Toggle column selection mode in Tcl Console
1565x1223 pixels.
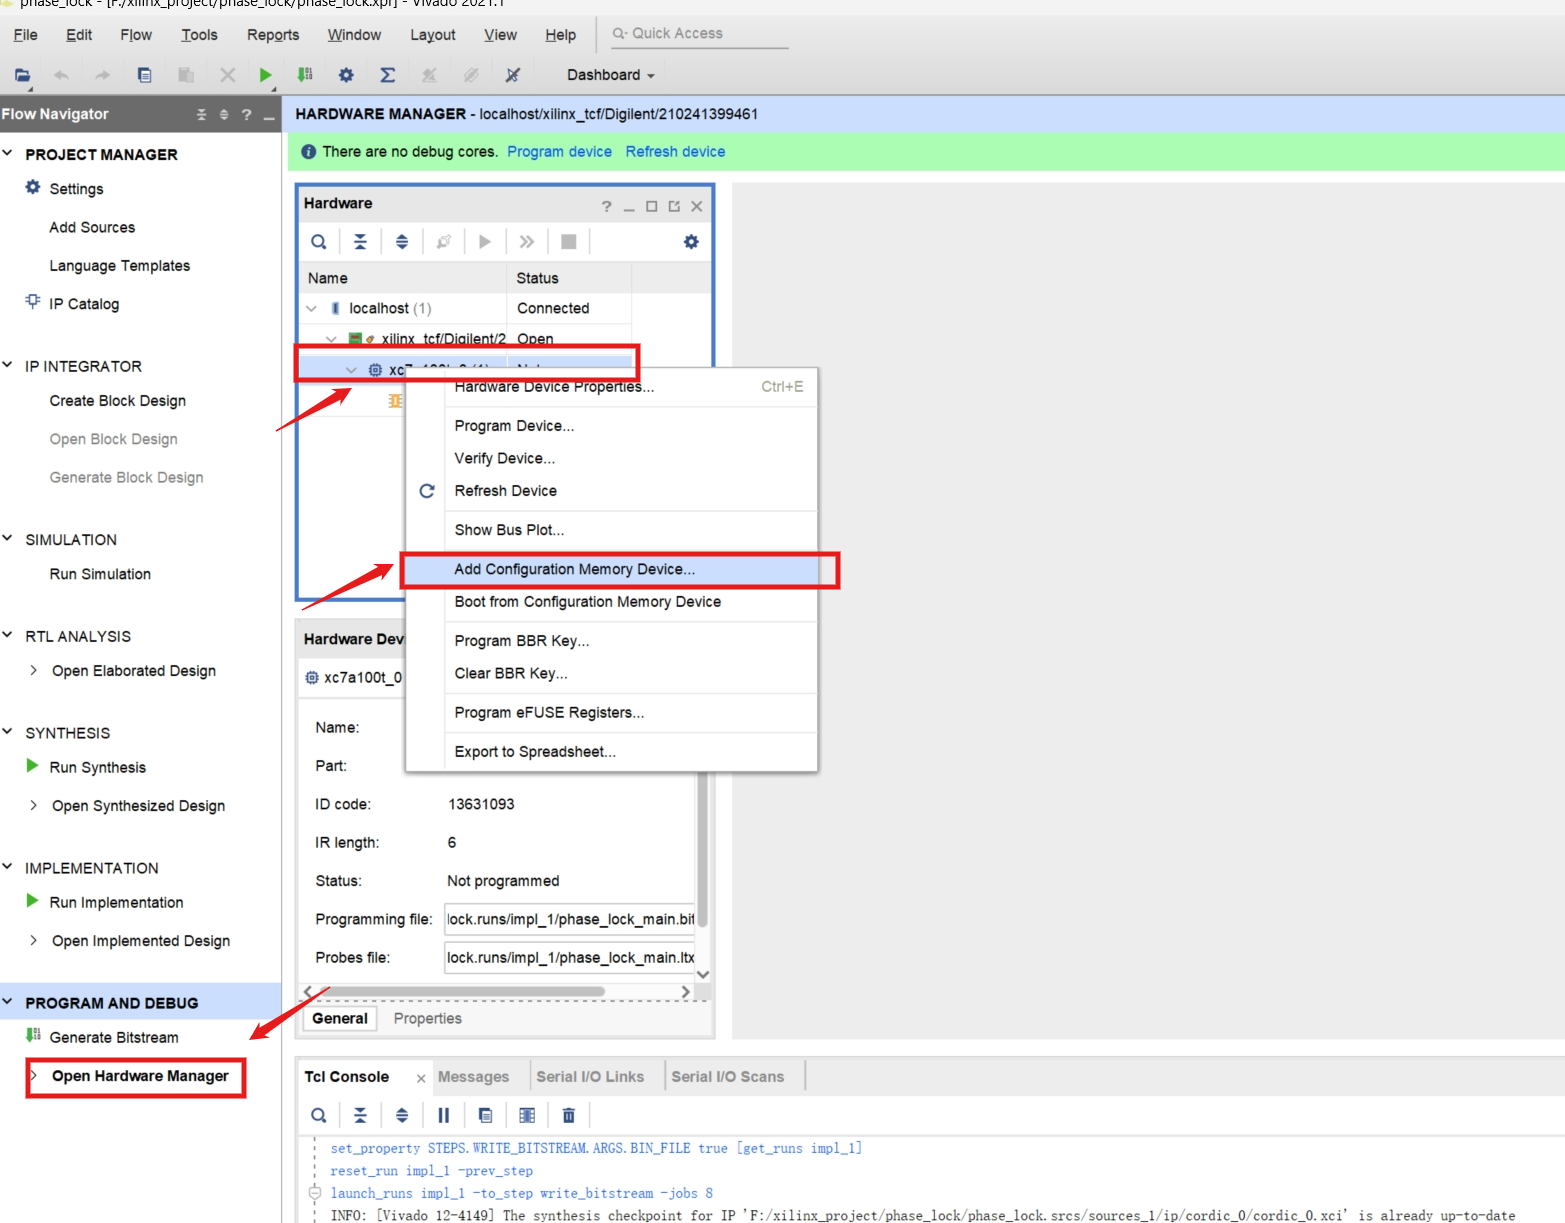click(x=527, y=1116)
